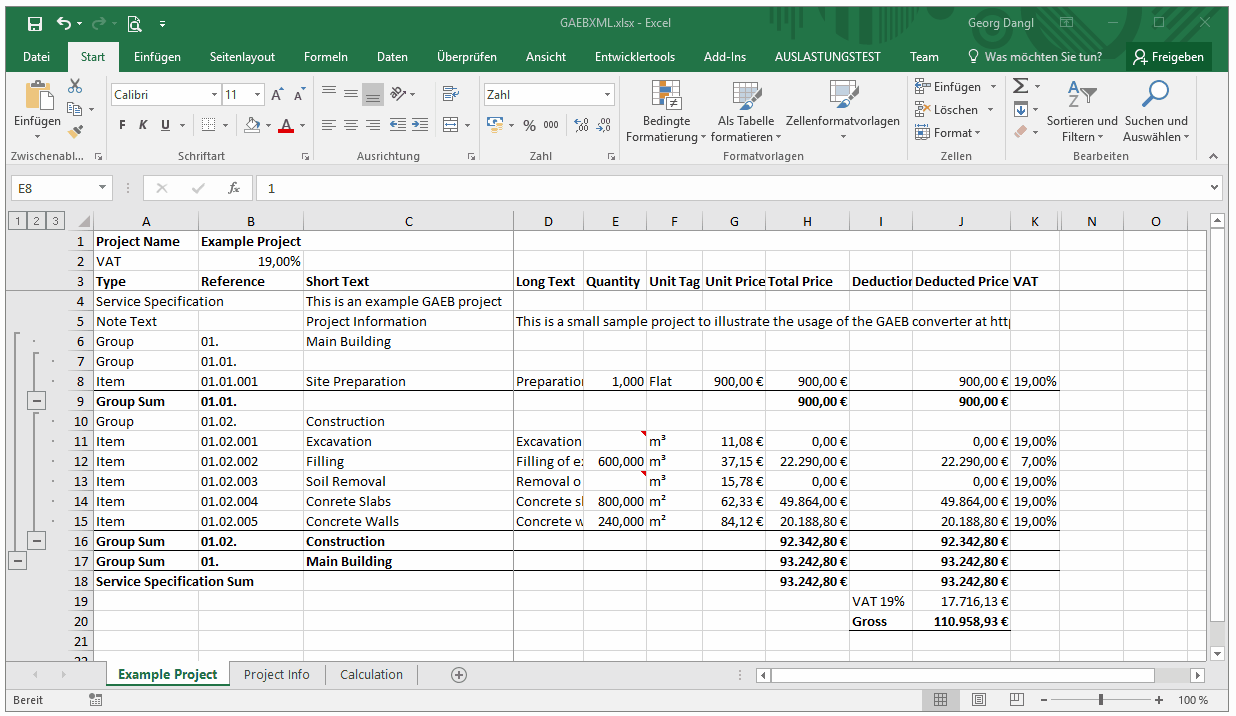The width and height of the screenshot is (1236, 716).
Task: Open Sortieren und Filtern
Action: tap(1082, 111)
